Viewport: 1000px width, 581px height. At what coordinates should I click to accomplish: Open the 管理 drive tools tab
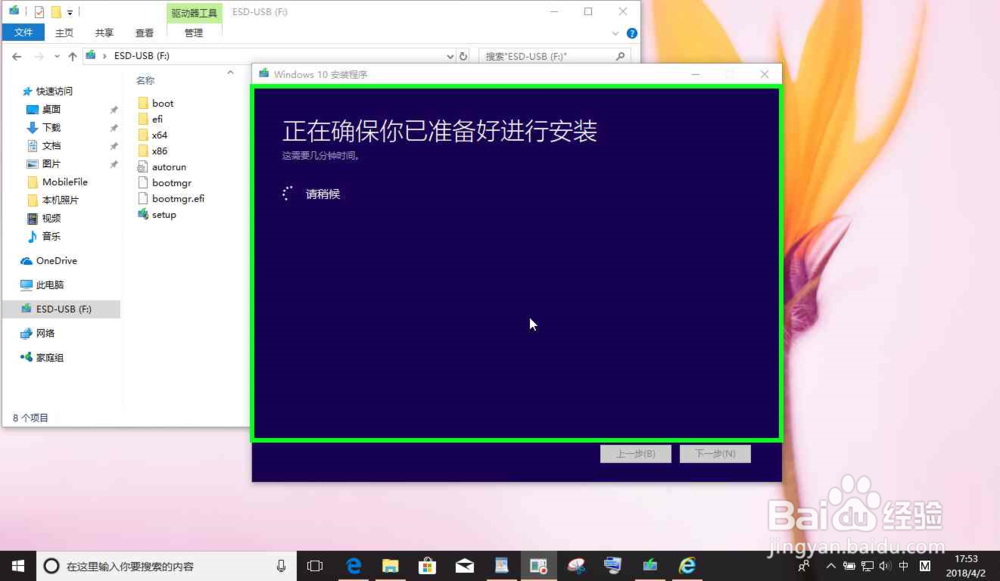pyautogui.click(x=194, y=32)
